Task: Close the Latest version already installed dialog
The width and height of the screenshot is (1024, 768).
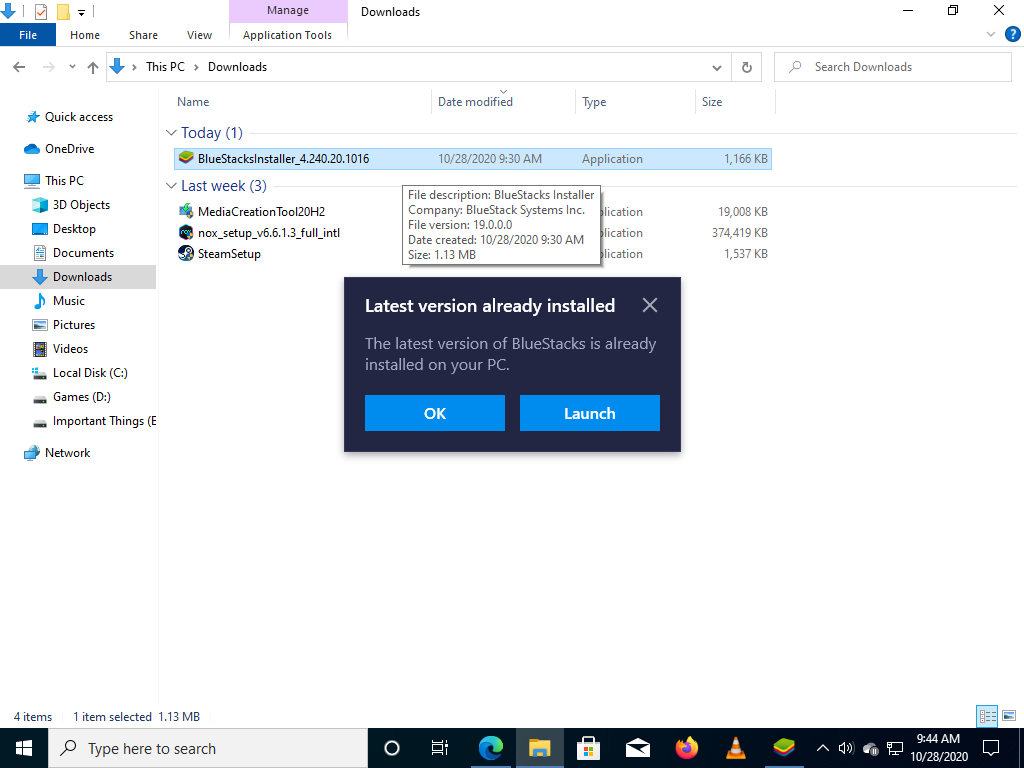Action: click(650, 305)
